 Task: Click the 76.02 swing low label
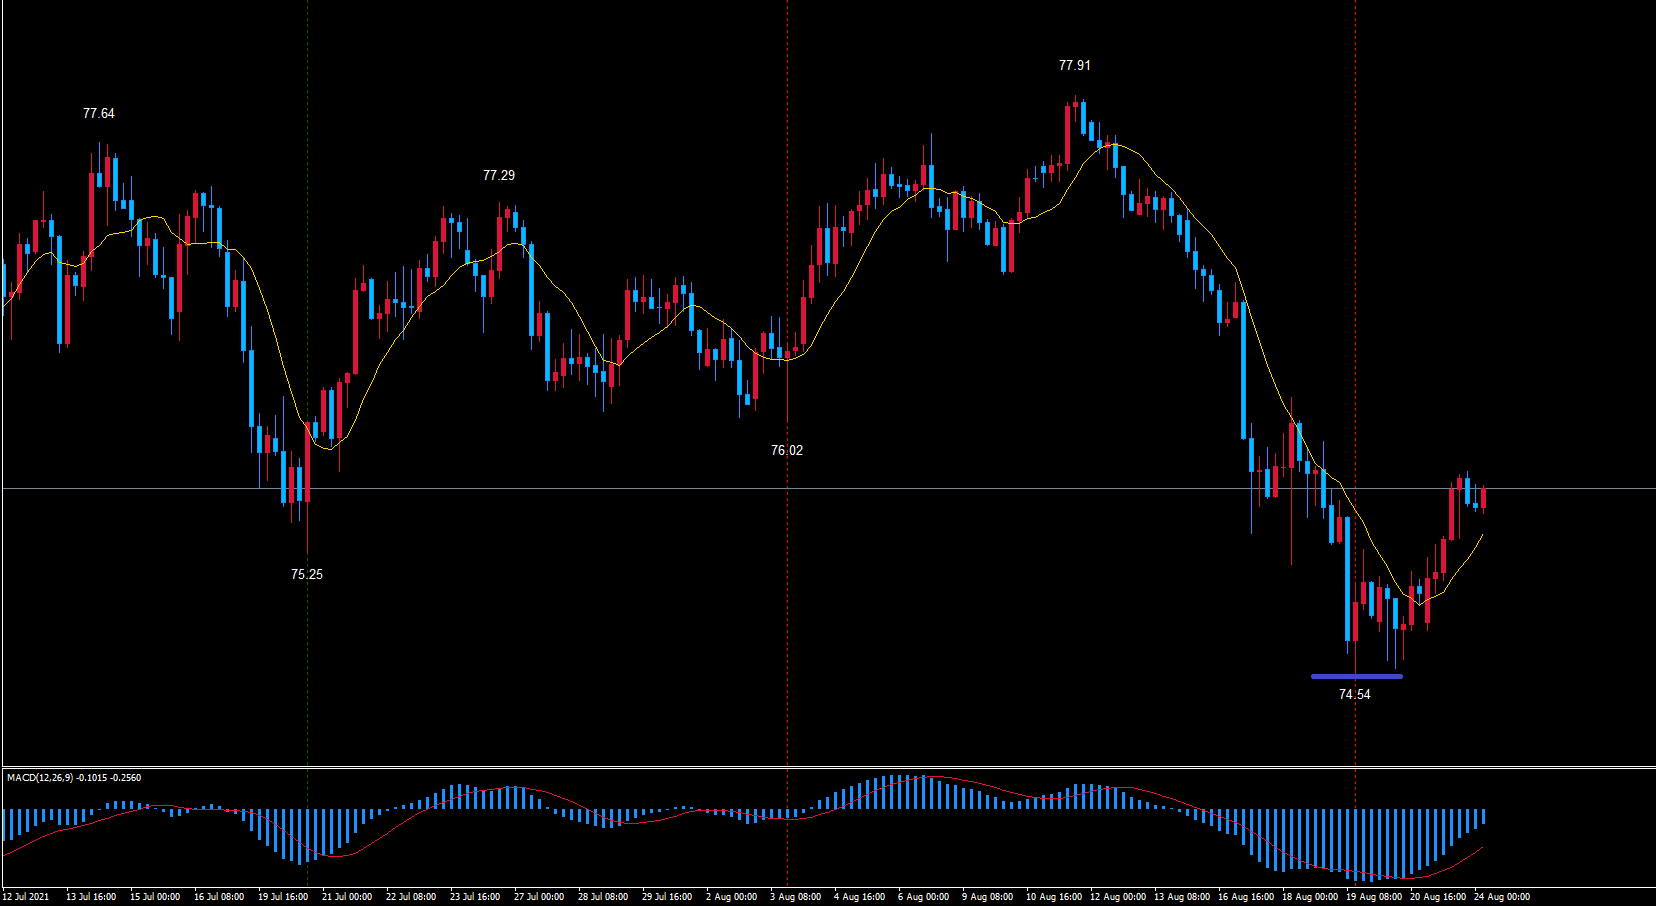786,450
